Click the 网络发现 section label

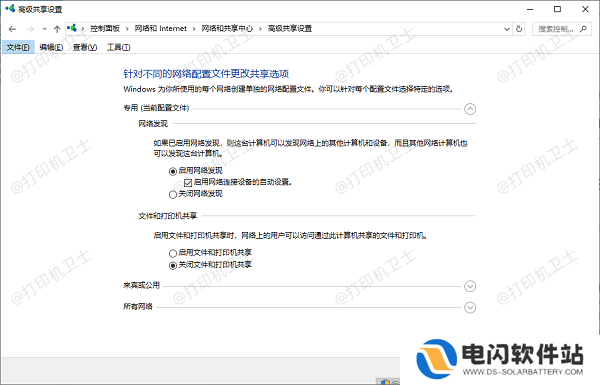[153, 124]
